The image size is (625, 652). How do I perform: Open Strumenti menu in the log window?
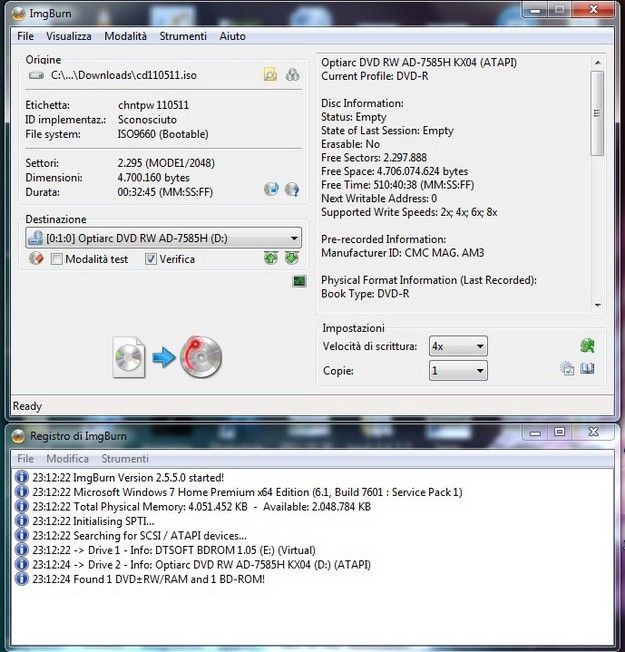point(125,459)
